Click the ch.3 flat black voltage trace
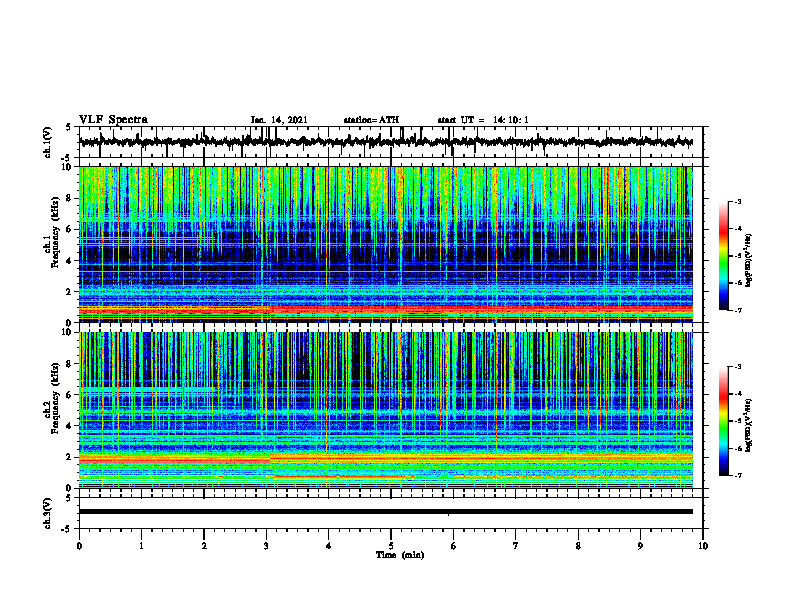 click(x=386, y=512)
